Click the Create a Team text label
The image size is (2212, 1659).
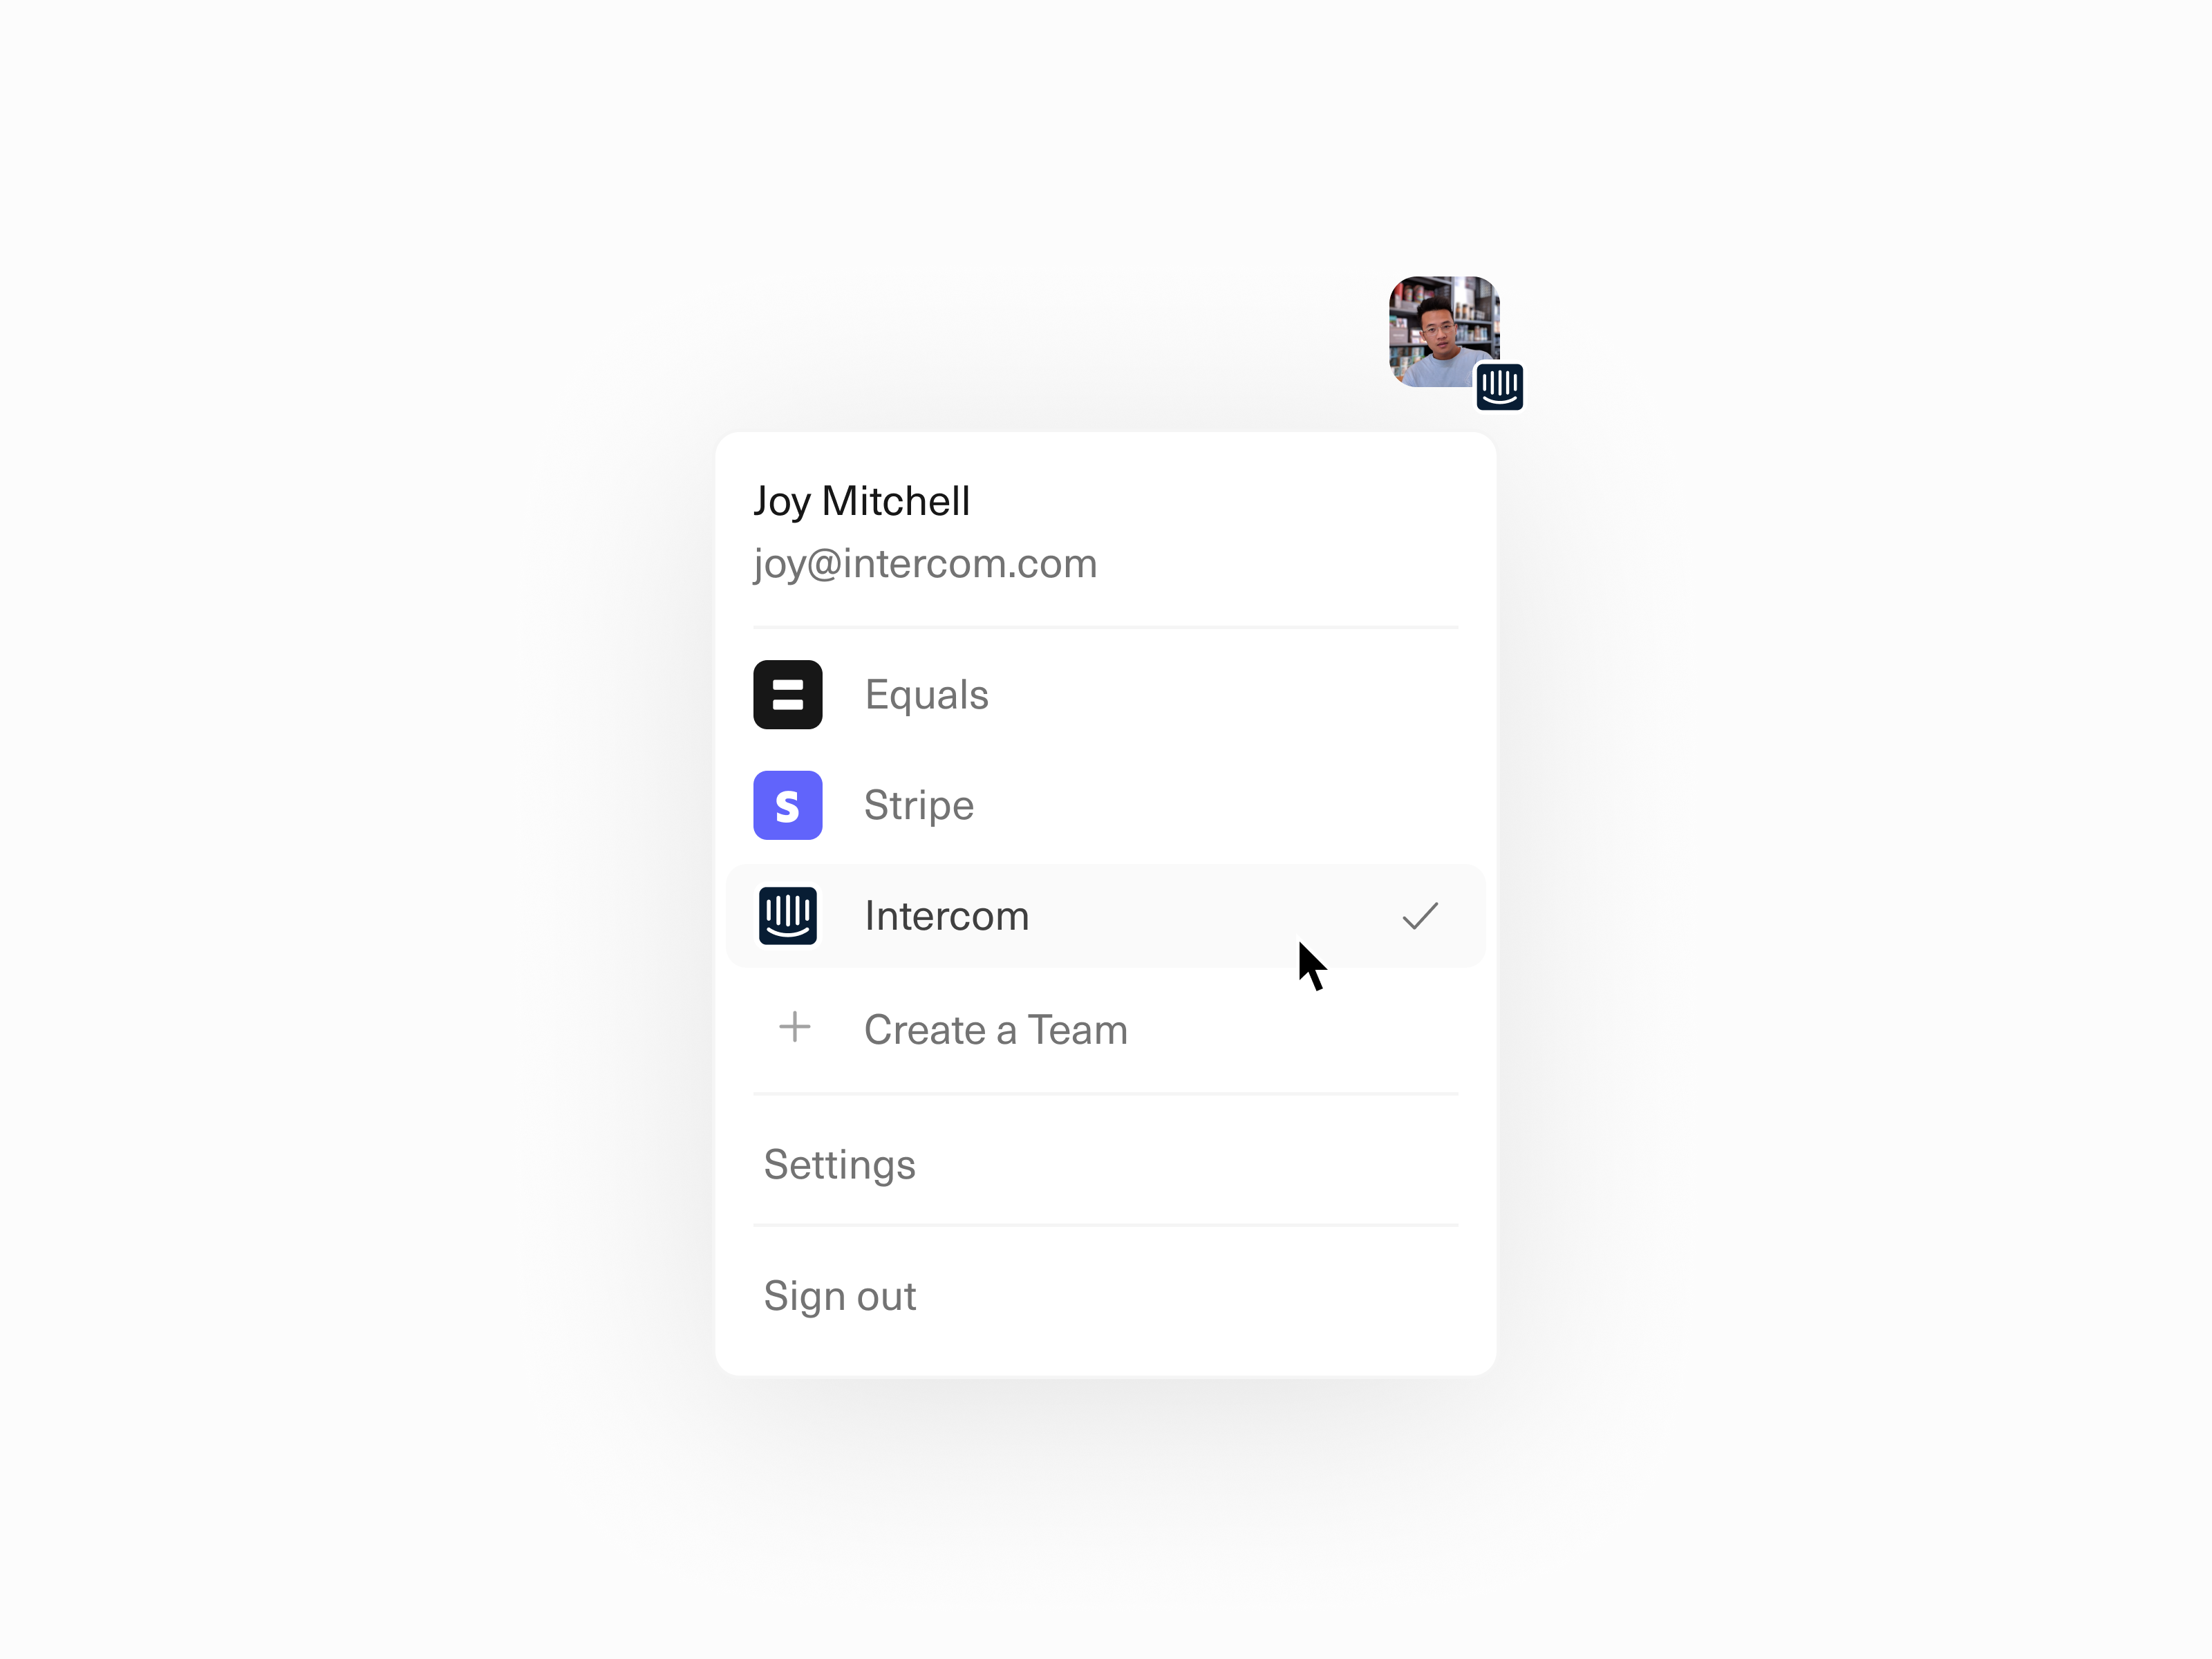pos(996,1030)
